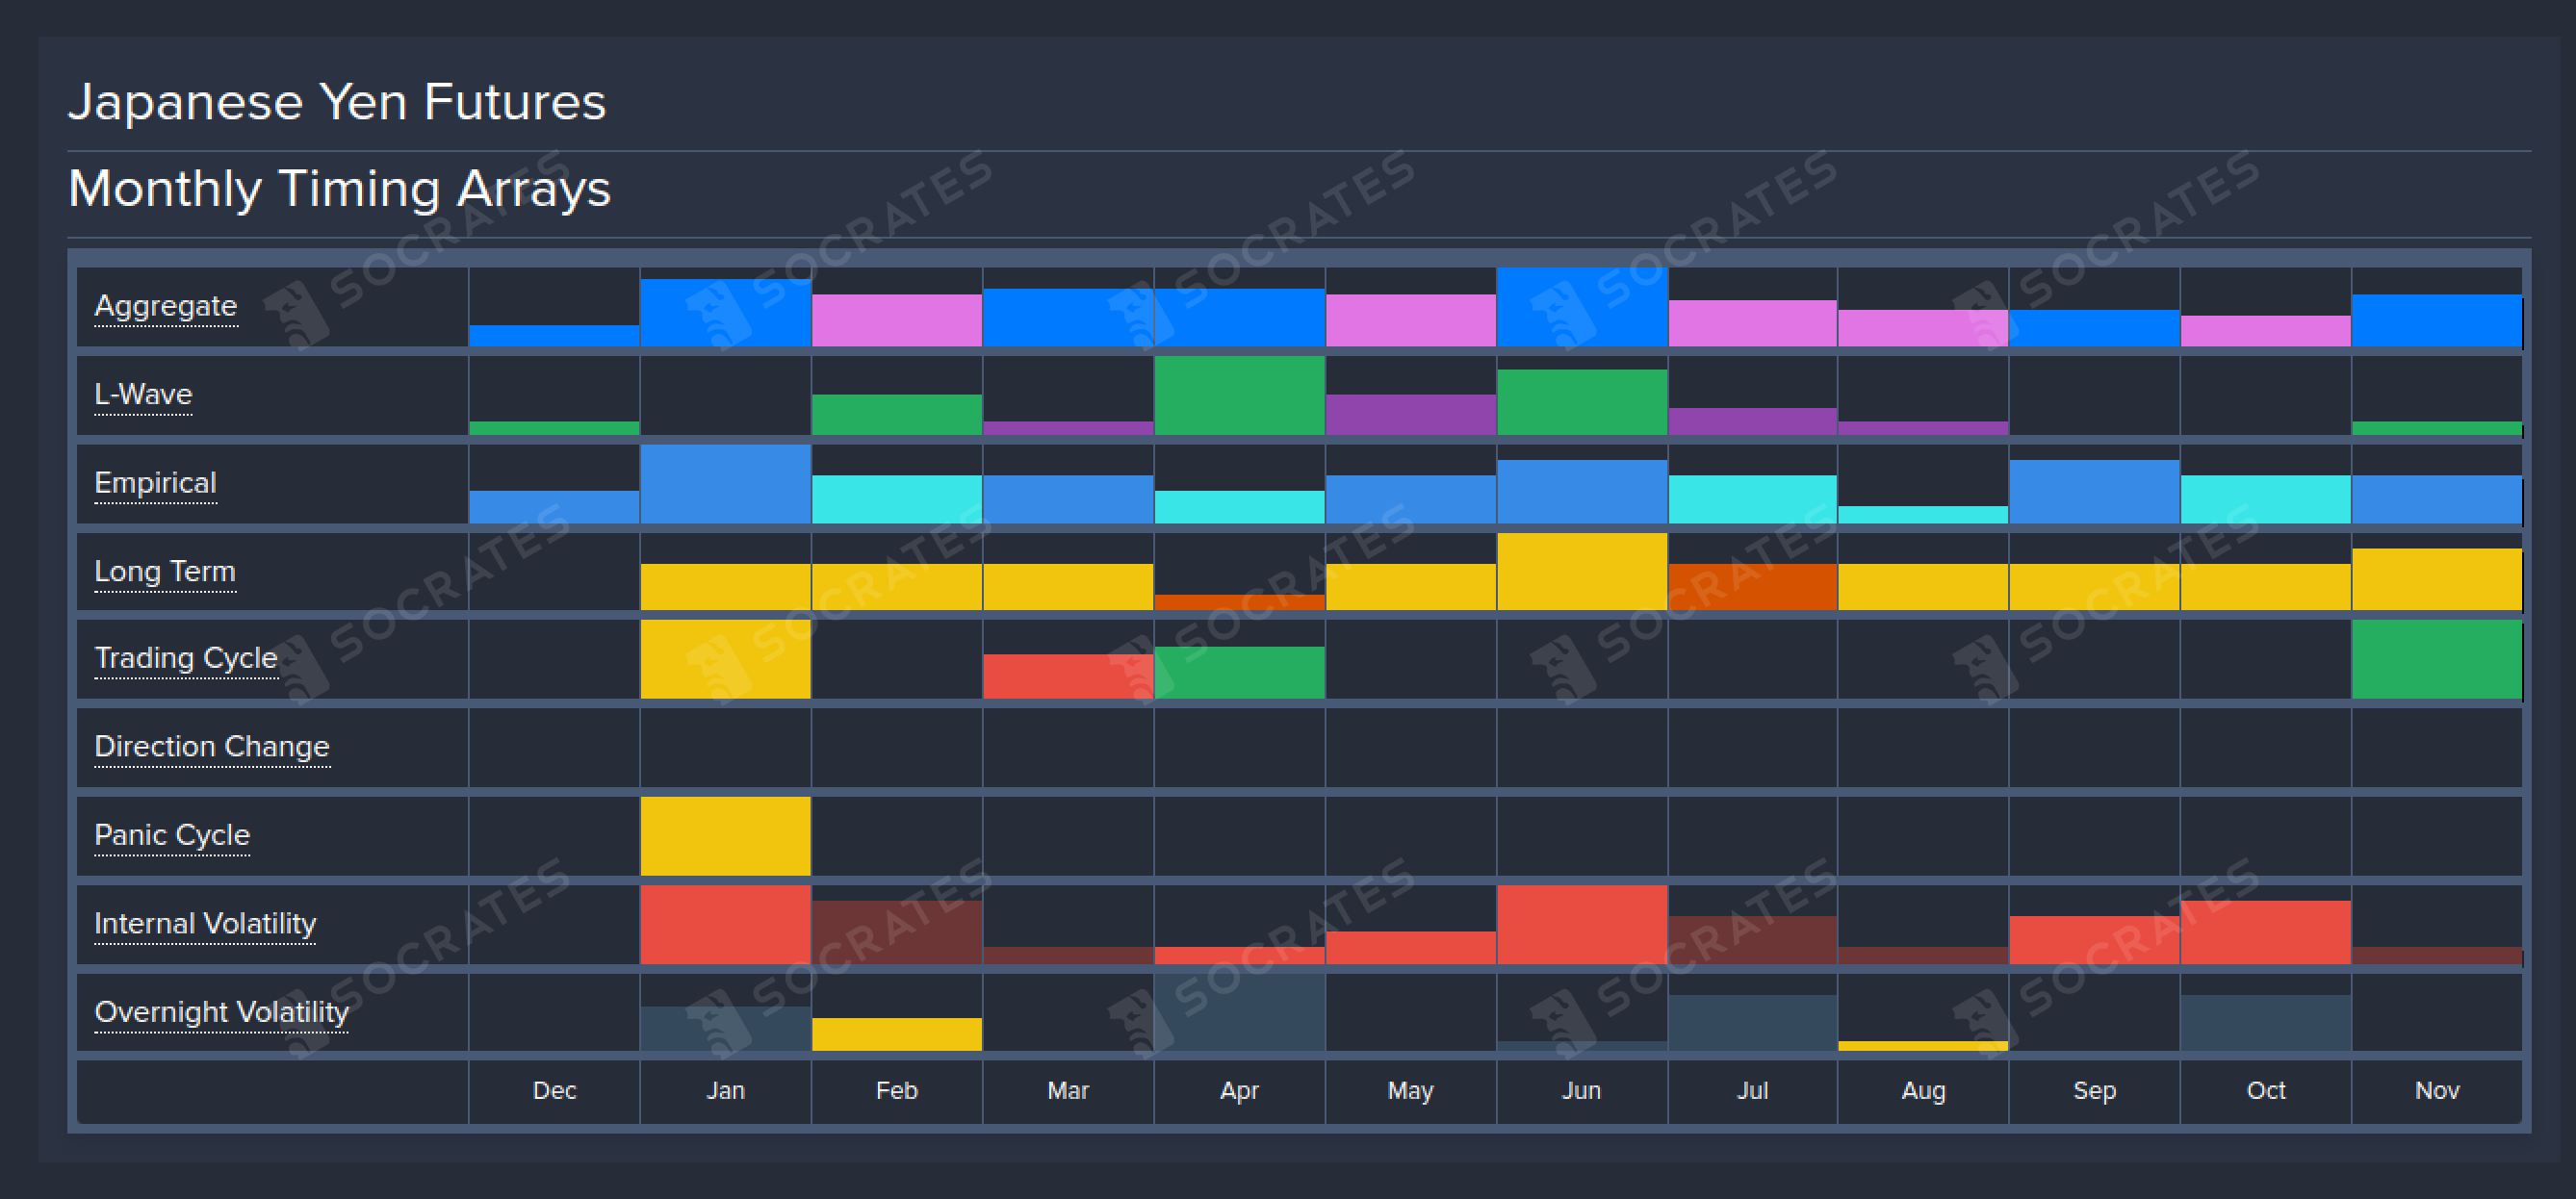Click the tall blue Aggregate bar in Jun
The width and height of the screenshot is (2576, 1199).
pos(1581,307)
